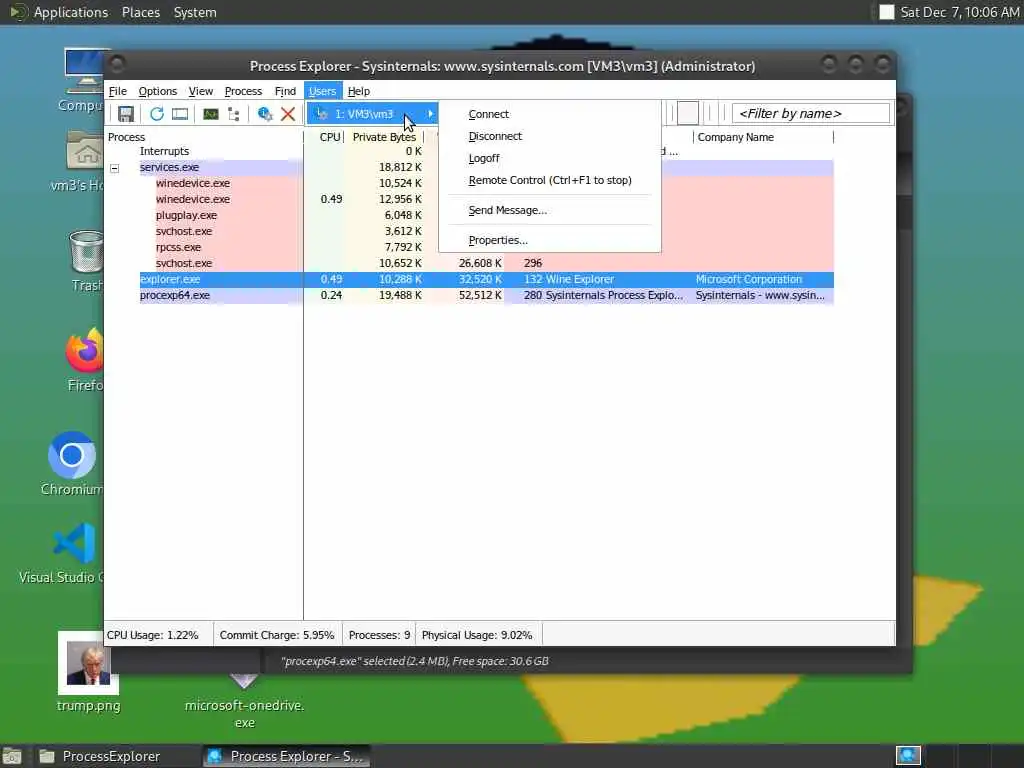Open the System Information graph icon
Viewport: 1024px width, 768px height.
pyautogui.click(x=210, y=114)
